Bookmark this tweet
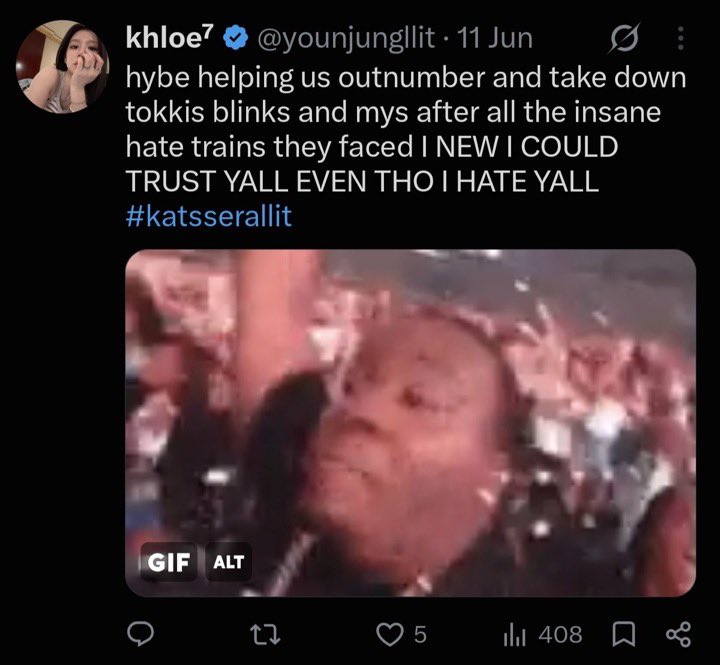Screen dimensions: 720x665 (x=624, y=634)
